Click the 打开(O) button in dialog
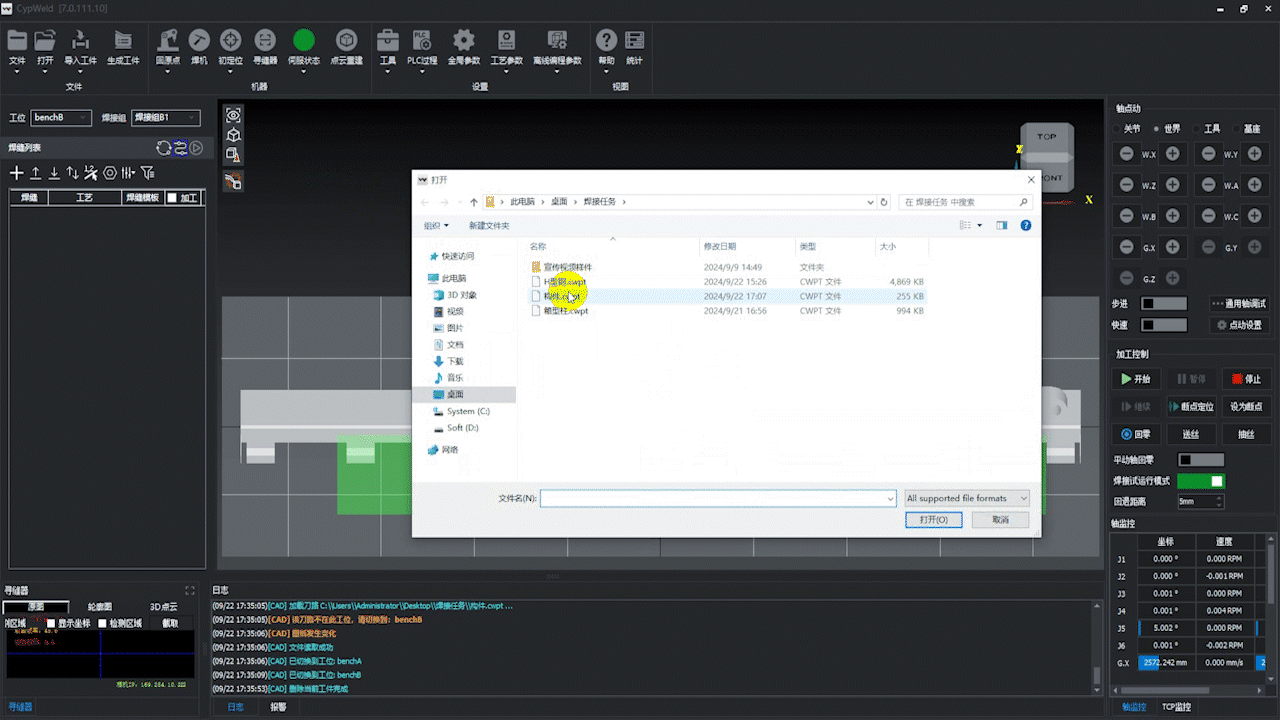The image size is (1280, 720). 933,520
